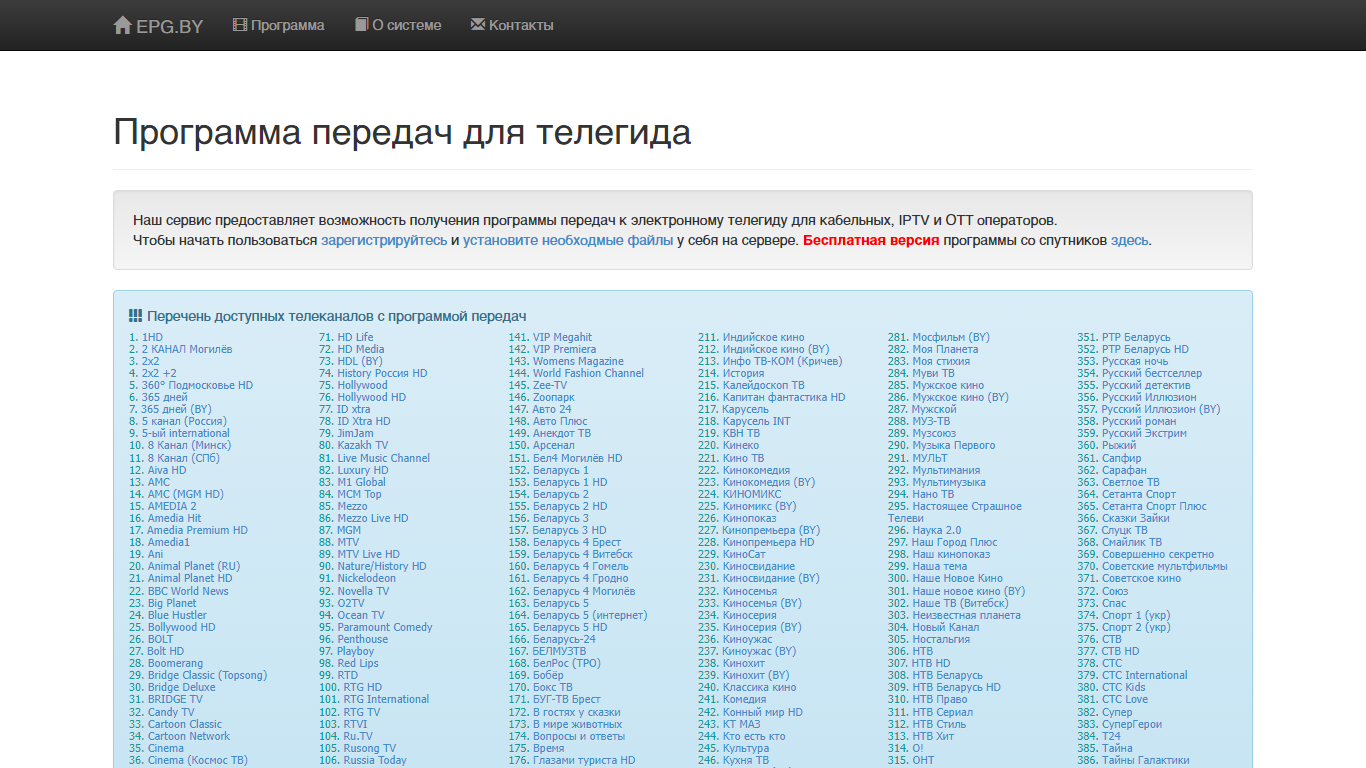Select channel Animal Planet (RU)
1366x768 pixels.
[x=194, y=566]
